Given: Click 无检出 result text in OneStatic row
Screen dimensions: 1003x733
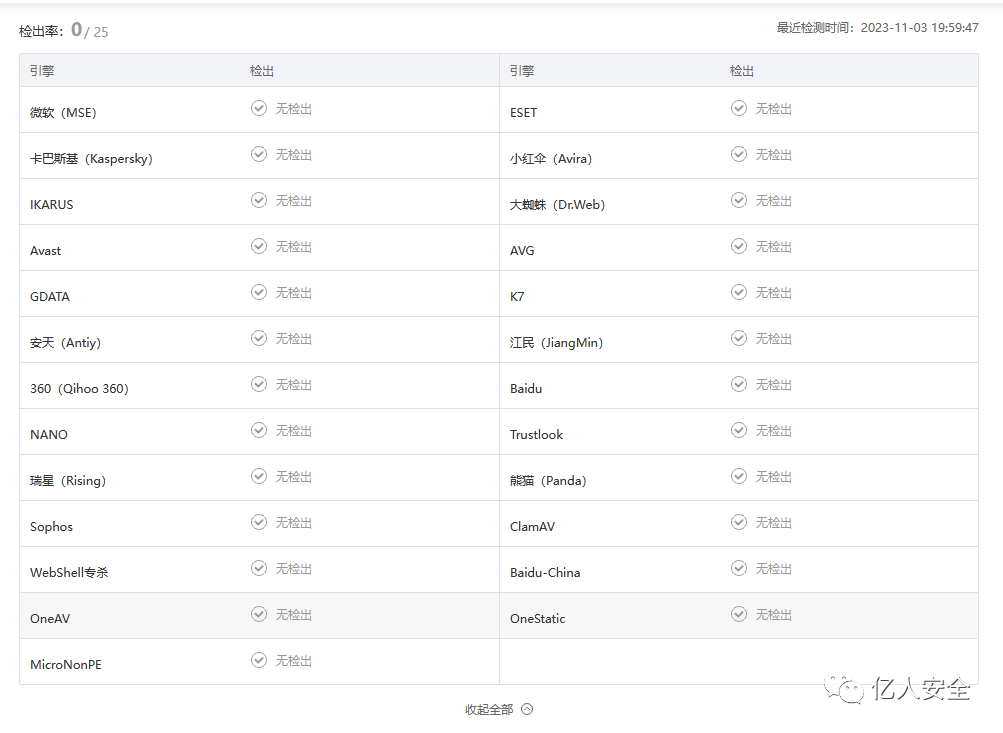Looking at the screenshot, I should click(773, 615).
